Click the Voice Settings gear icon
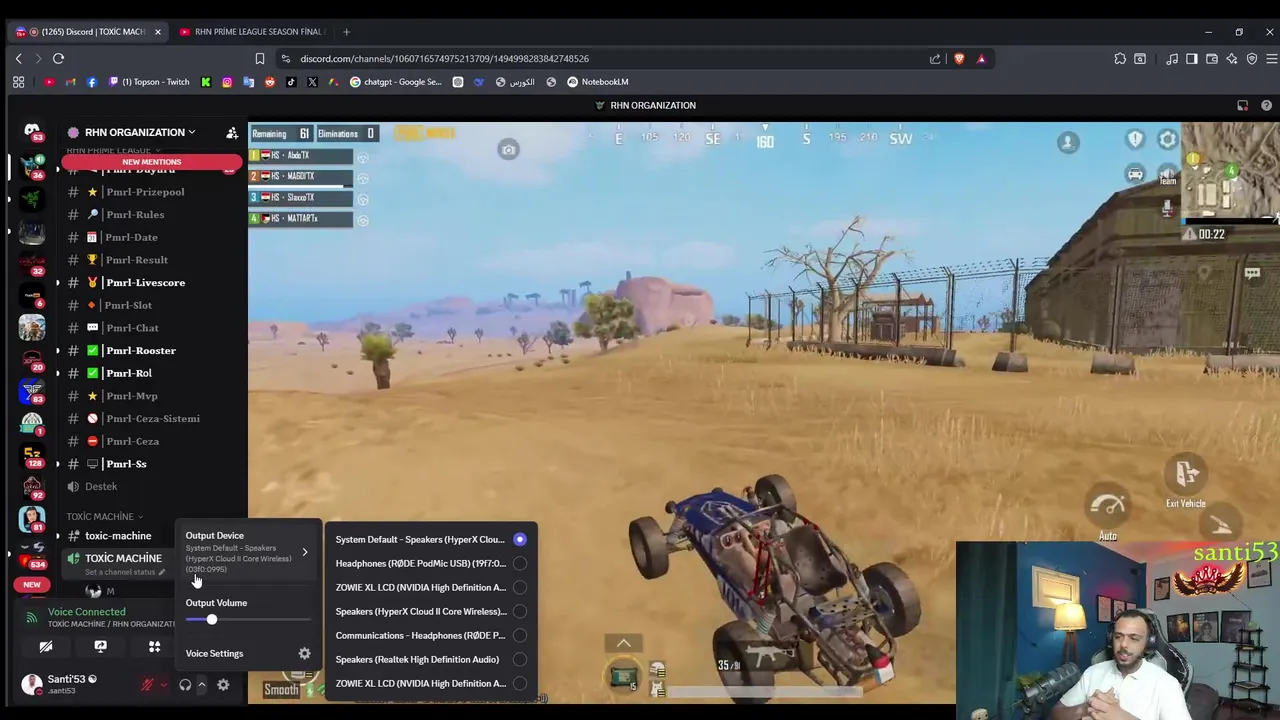 point(304,654)
